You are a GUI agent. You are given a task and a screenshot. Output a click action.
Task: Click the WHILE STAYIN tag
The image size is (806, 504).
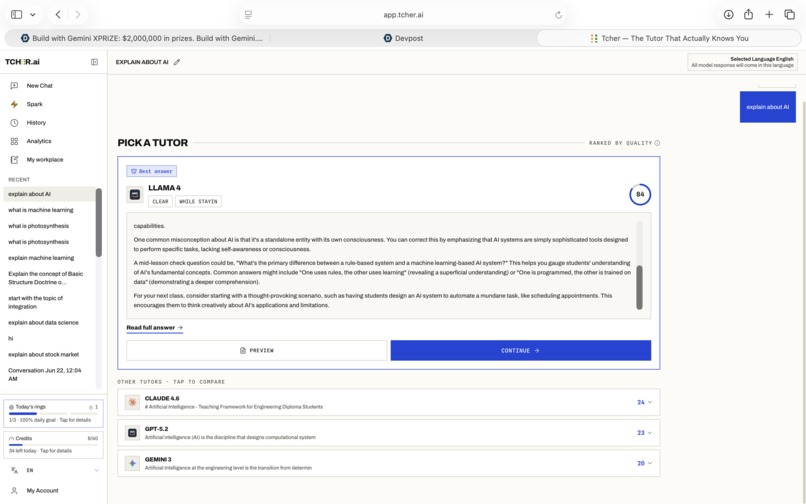pos(198,202)
